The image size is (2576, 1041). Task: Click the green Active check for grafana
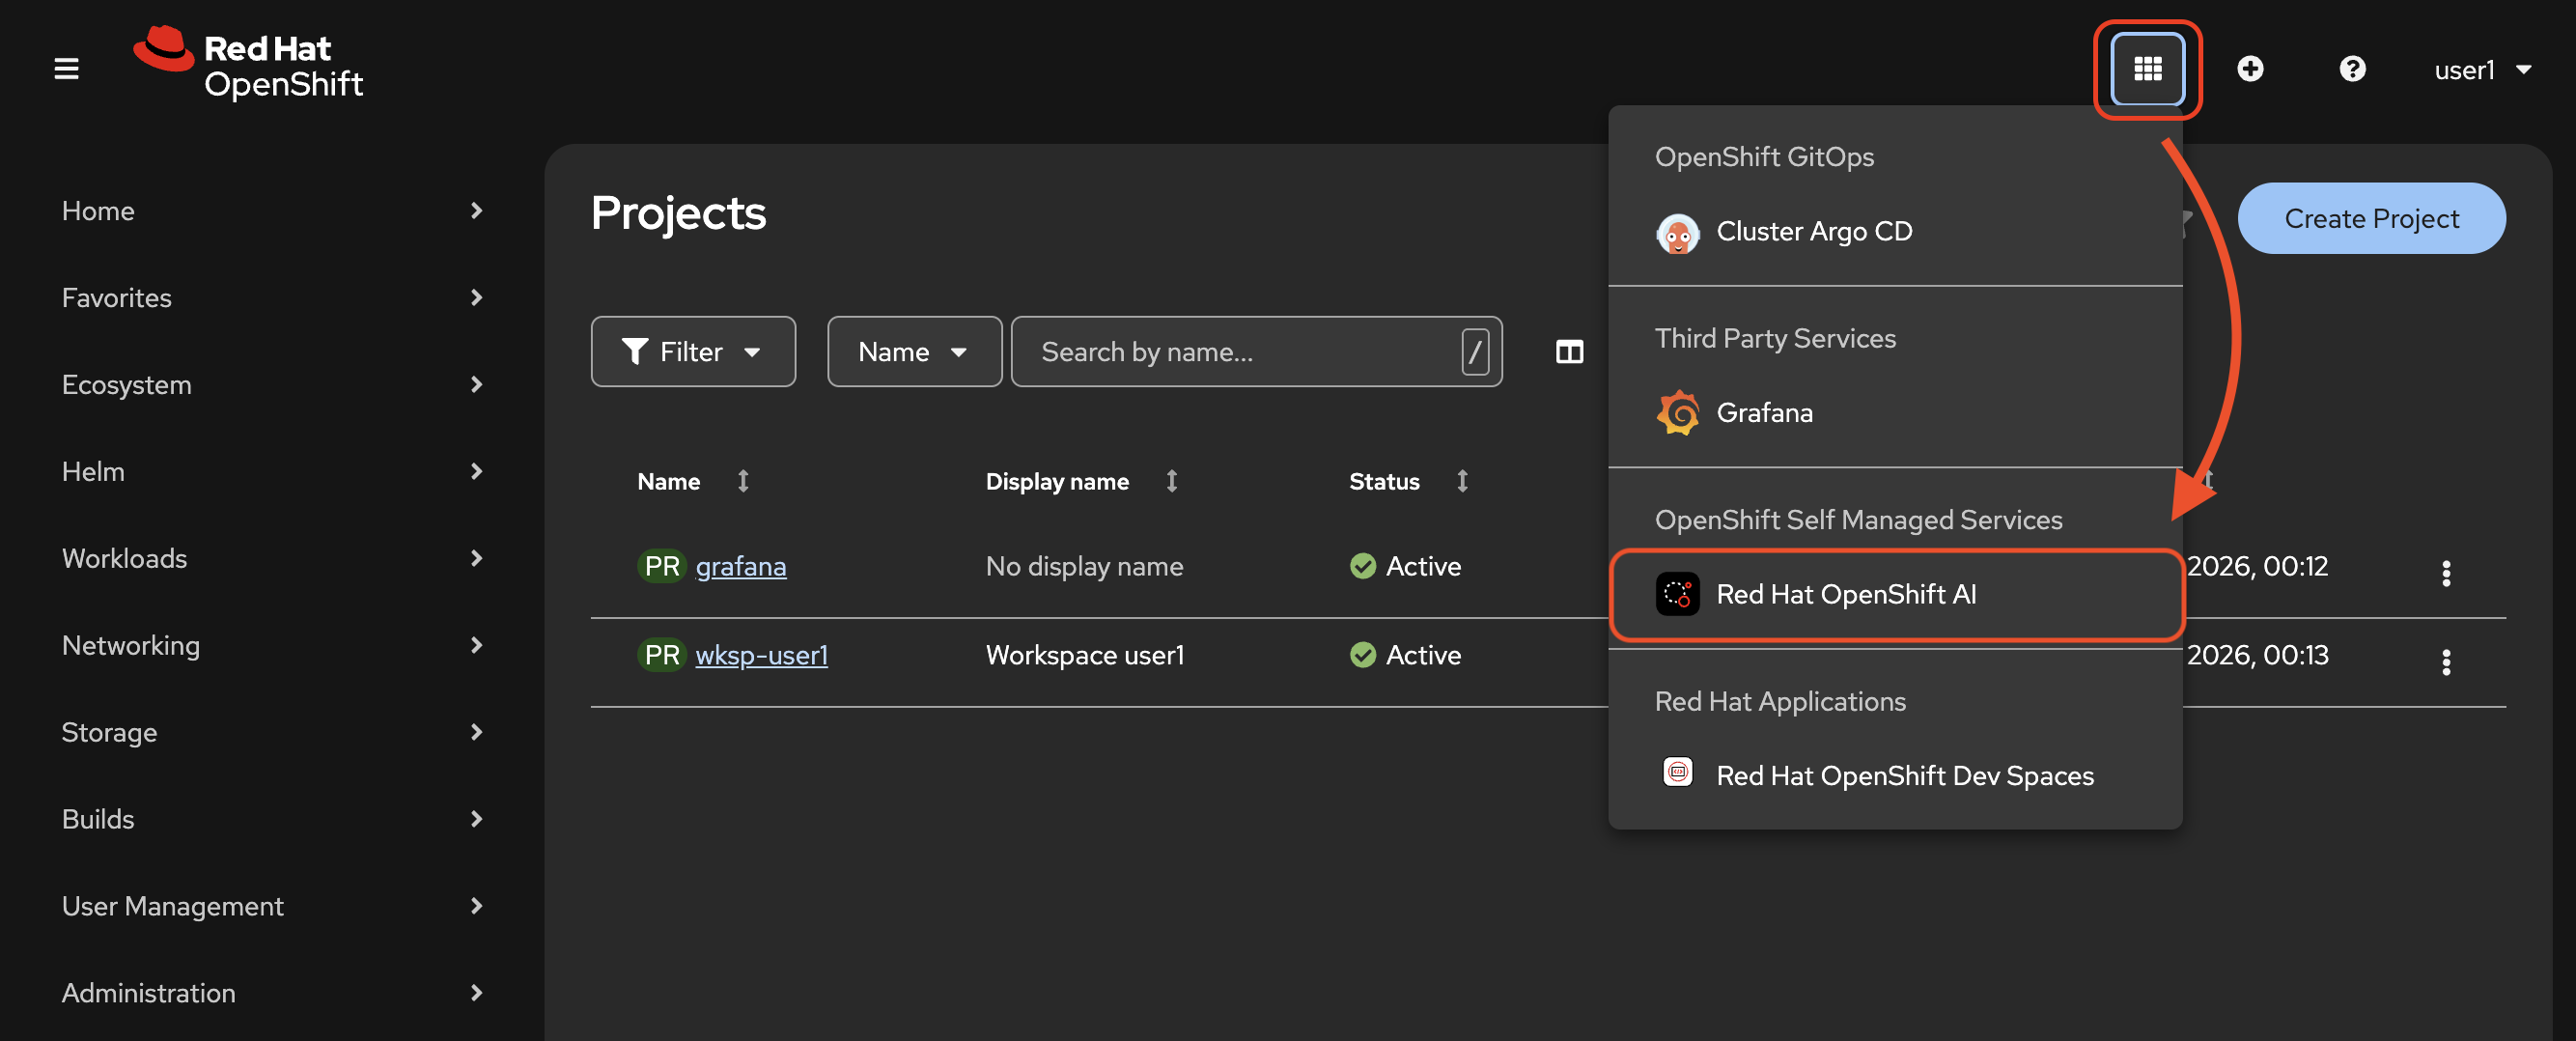click(x=1362, y=566)
